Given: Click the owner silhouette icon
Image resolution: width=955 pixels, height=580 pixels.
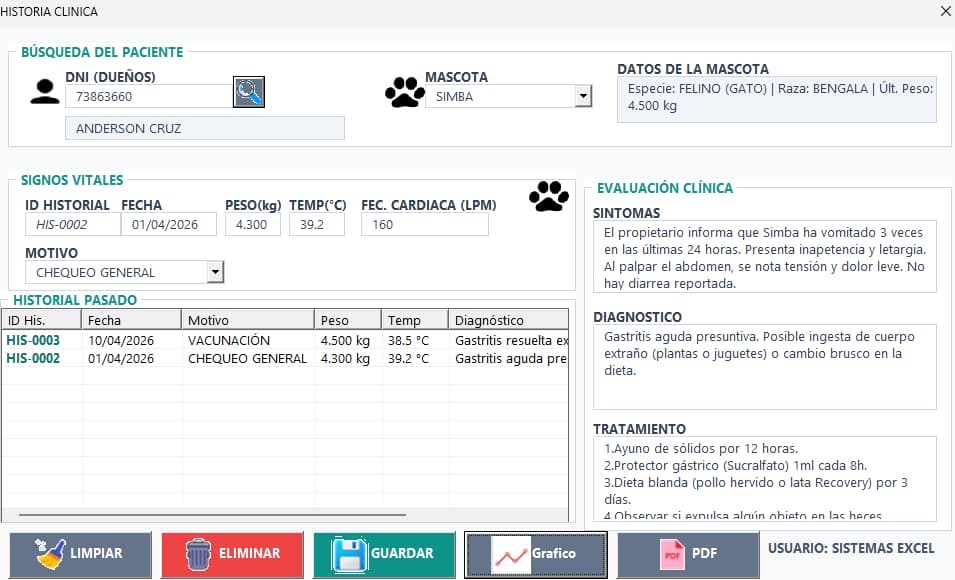Looking at the screenshot, I should pyautogui.click(x=45, y=92).
